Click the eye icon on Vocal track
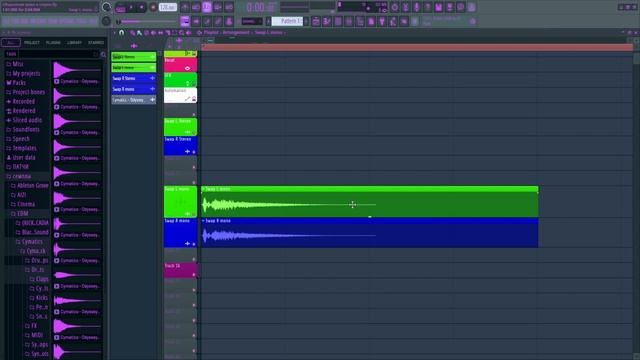This screenshot has height=360, width=640. point(187,68)
